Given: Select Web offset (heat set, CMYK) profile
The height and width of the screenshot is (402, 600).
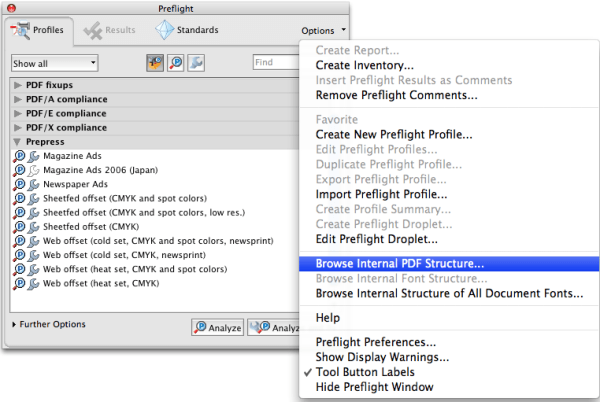Looking at the screenshot, I should coord(101,283).
